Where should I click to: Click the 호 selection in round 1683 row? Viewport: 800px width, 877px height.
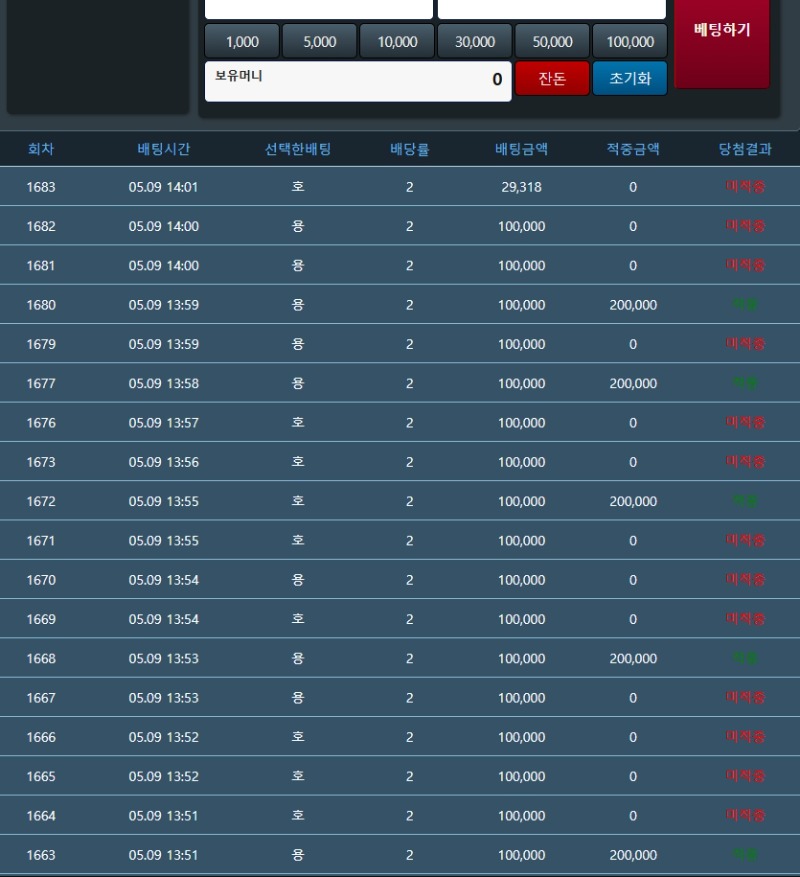point(298,186)
